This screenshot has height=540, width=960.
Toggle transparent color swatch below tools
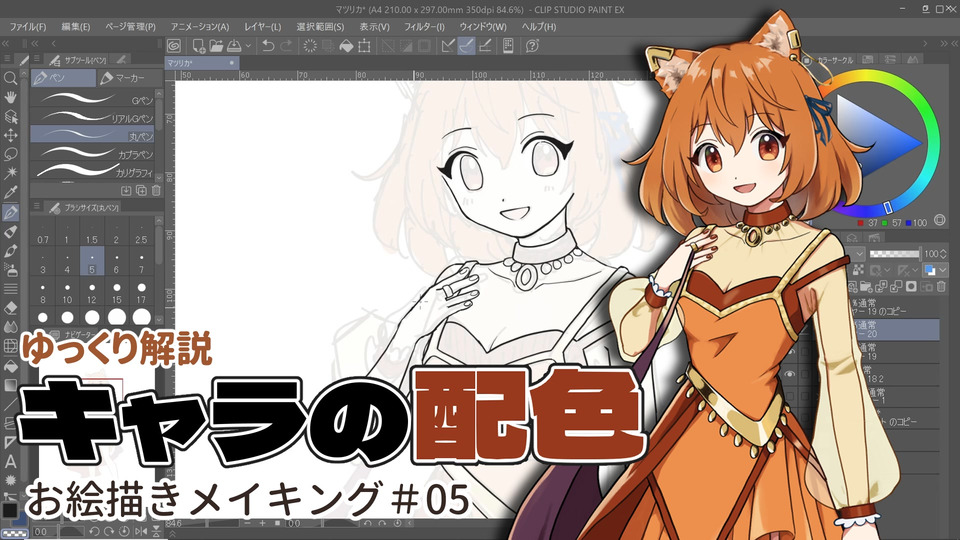click(11, 532)
